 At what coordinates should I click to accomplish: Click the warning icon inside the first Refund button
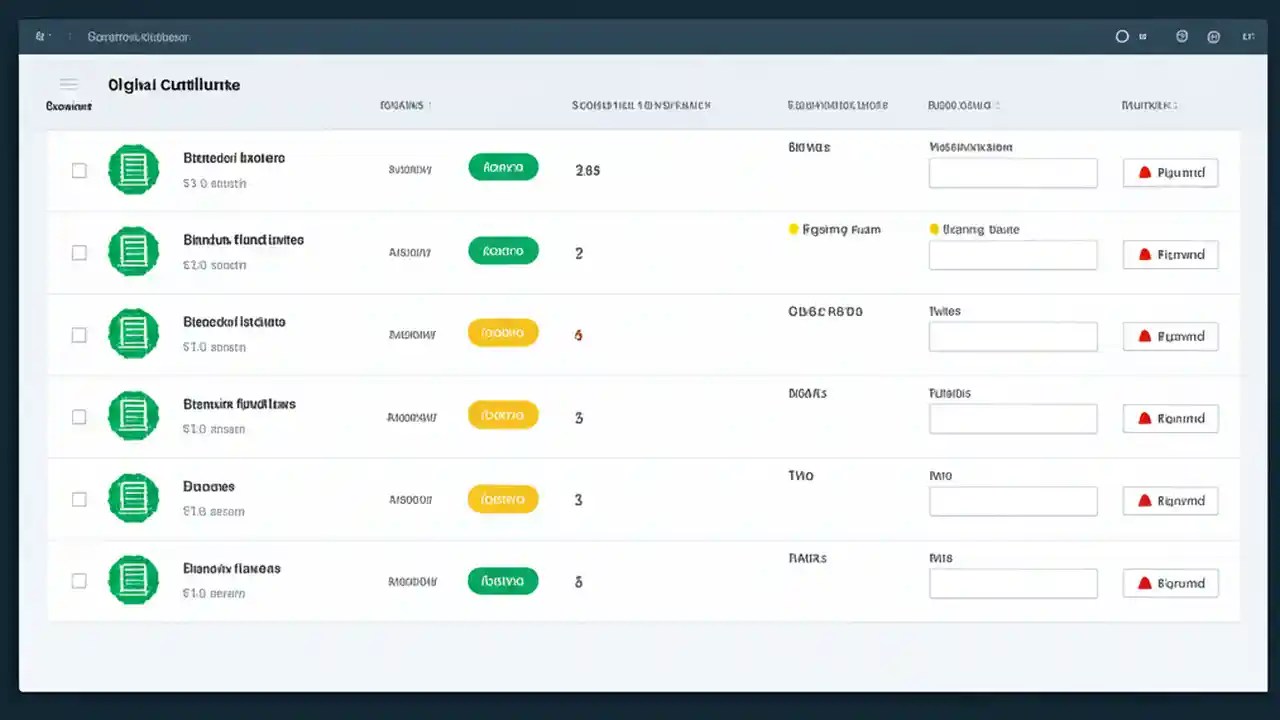point(1146,172)
